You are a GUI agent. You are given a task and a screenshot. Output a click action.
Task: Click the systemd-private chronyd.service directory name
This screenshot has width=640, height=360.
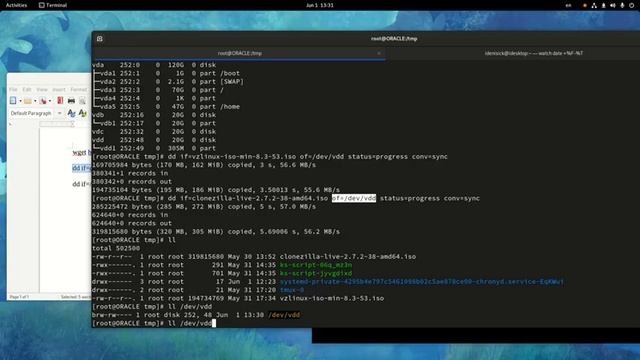point(422,282)
